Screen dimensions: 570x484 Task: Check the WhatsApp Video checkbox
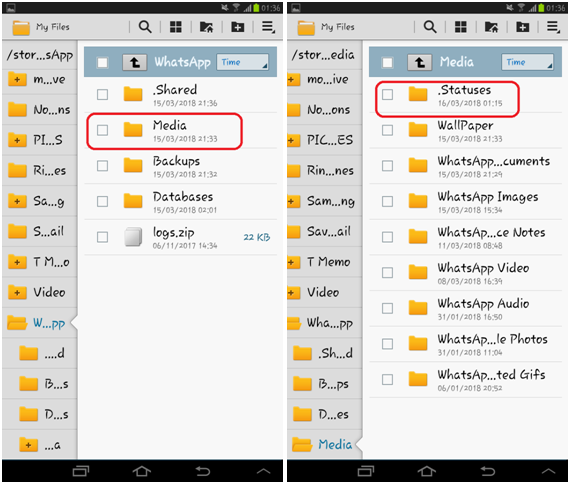pyautogui.click(x=388, y=273)
